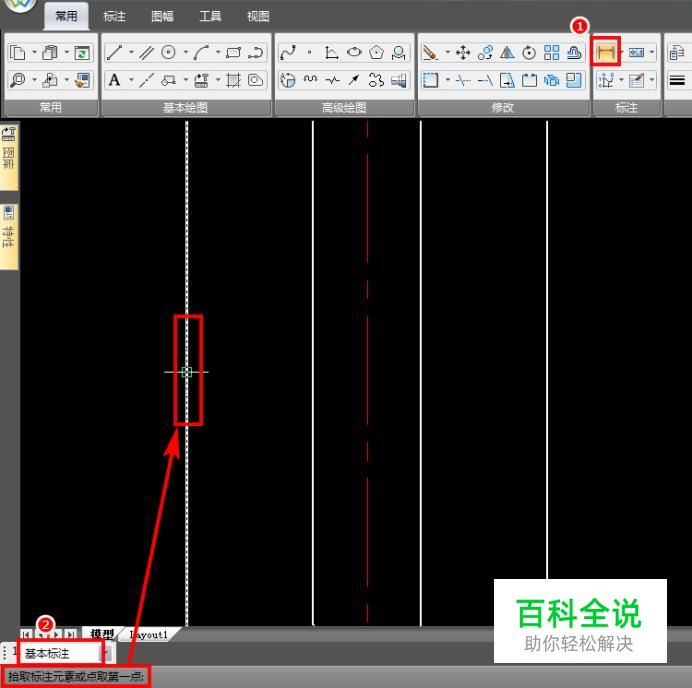
Task: Select the Rotate tool
Action: (529, 53)
